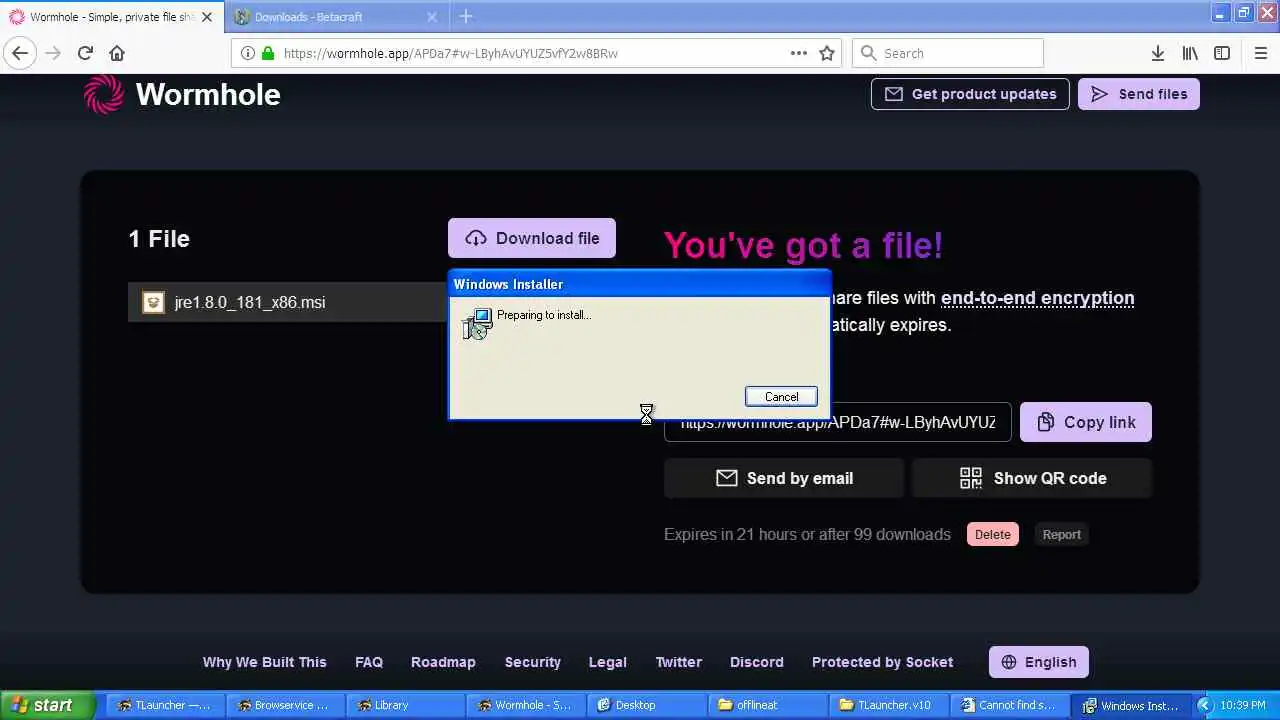This screenshot has height=720, width=1280.
Task: Cancel the Windows Installer dialog
Action: coord(781,397)
